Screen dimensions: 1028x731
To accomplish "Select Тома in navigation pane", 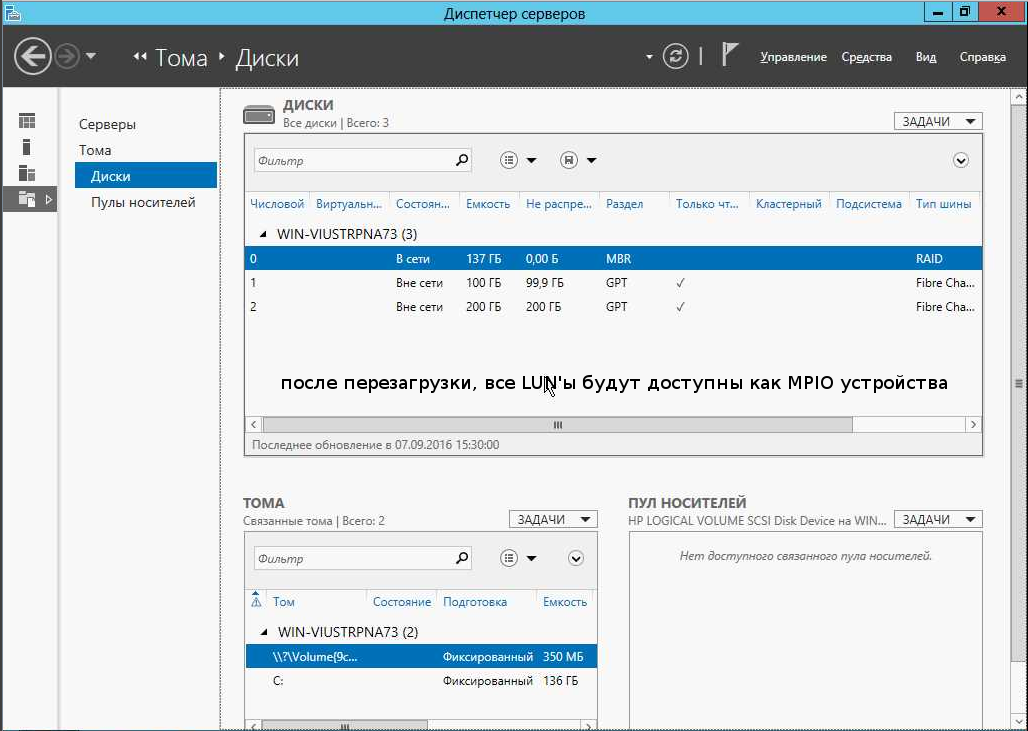I will coord(95,150).
